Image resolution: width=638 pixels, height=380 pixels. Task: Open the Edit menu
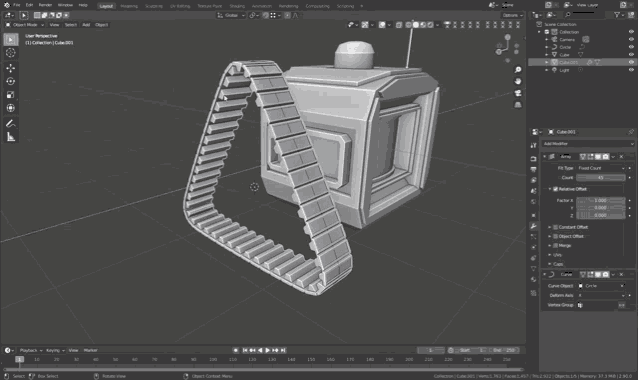[x=29, y=5]
